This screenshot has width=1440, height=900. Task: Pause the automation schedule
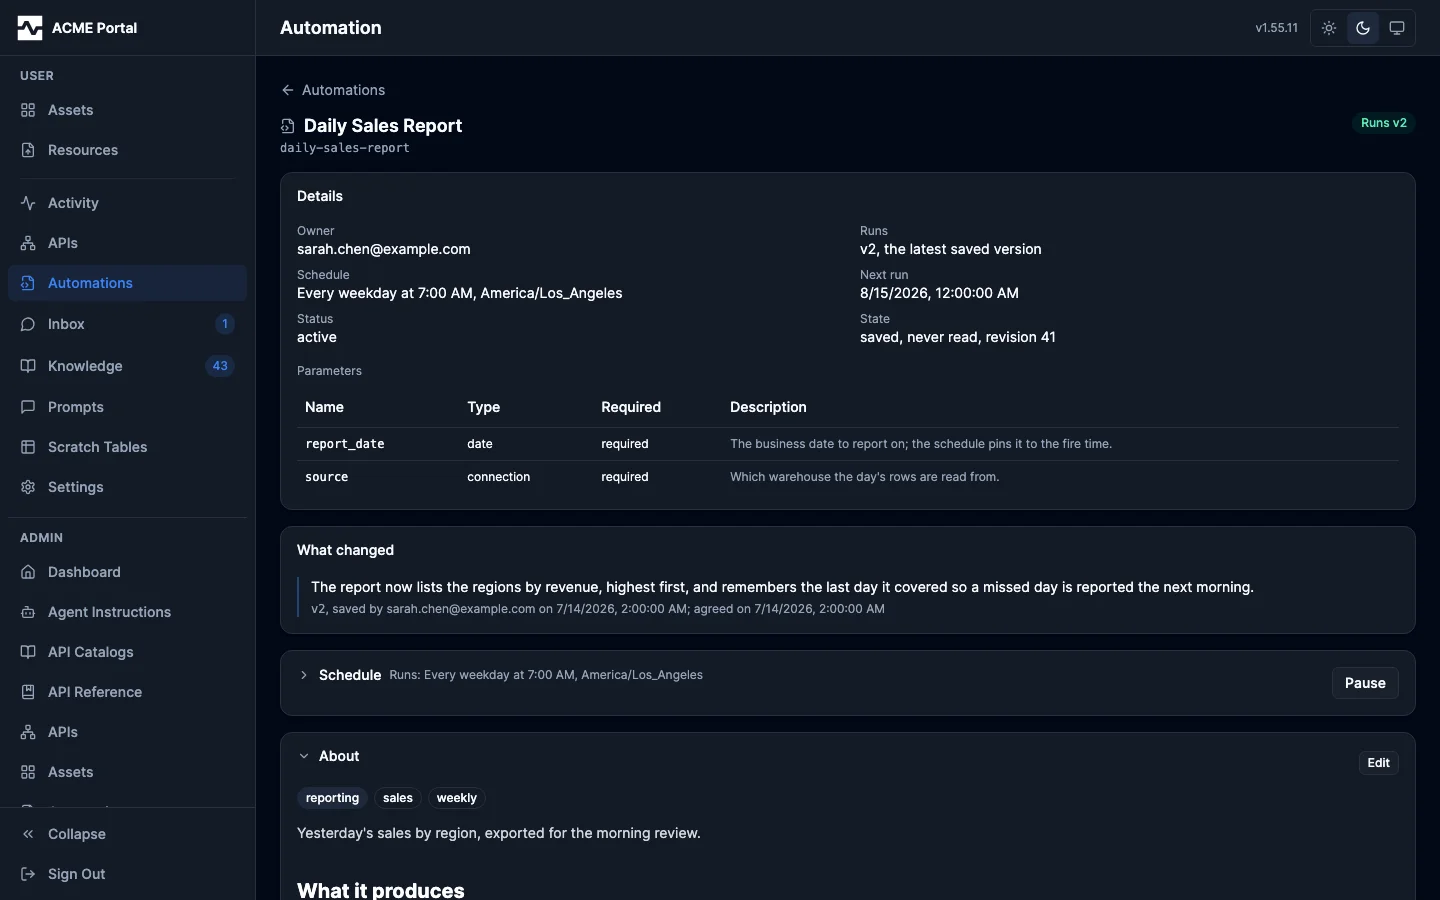tap(1365, 683)
